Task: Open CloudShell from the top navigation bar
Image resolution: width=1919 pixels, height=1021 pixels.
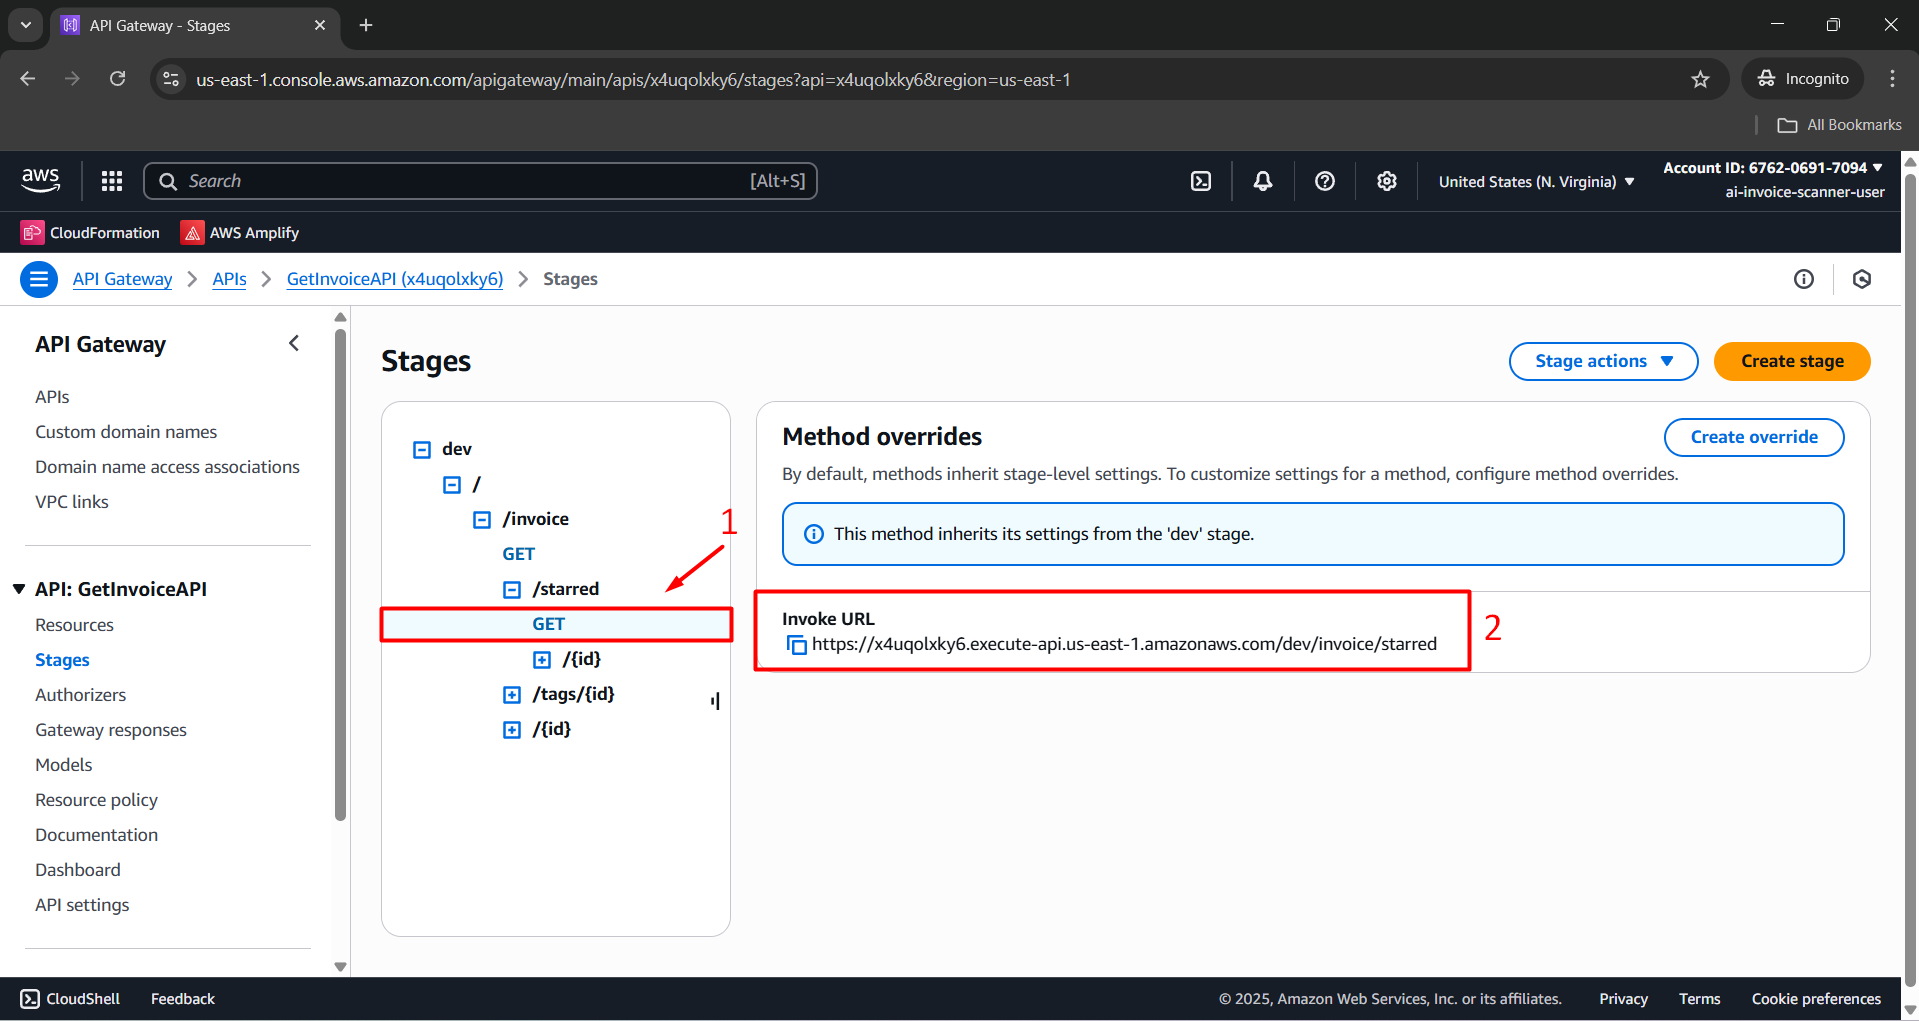Action: click(1201, 181)
